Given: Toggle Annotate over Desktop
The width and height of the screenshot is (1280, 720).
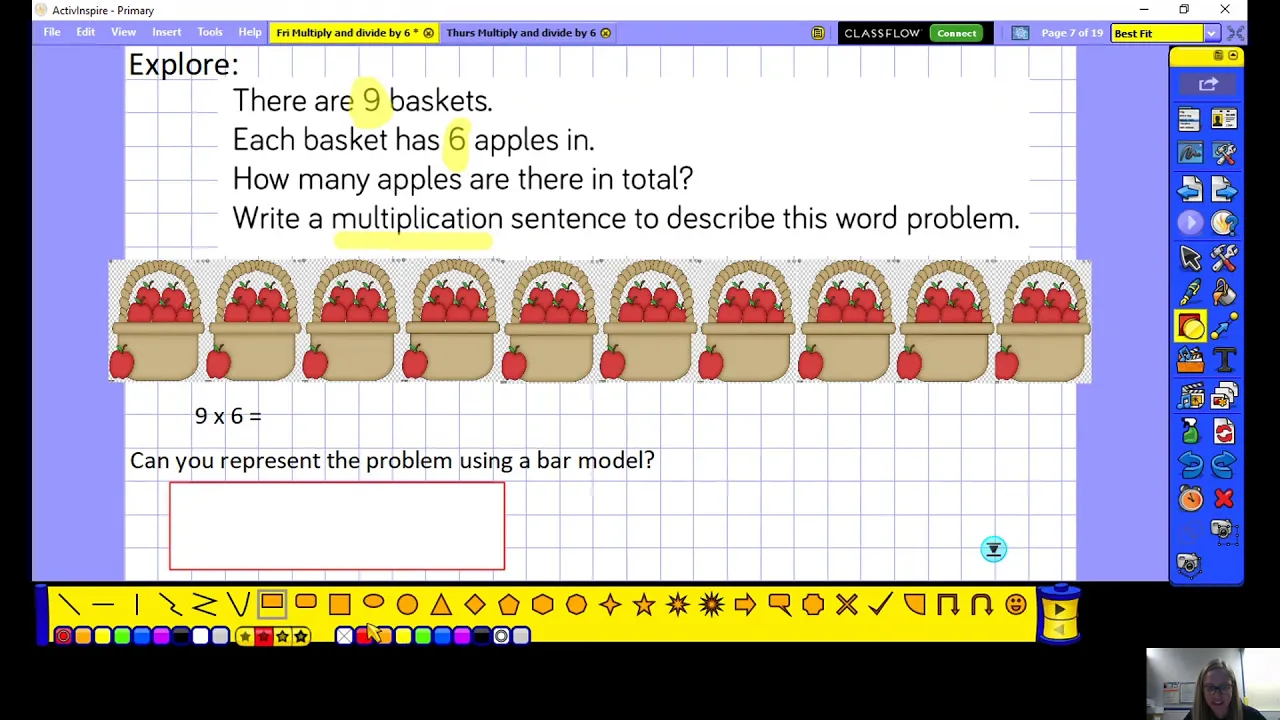Looking at the screenshot, I should coord(1189,153).
